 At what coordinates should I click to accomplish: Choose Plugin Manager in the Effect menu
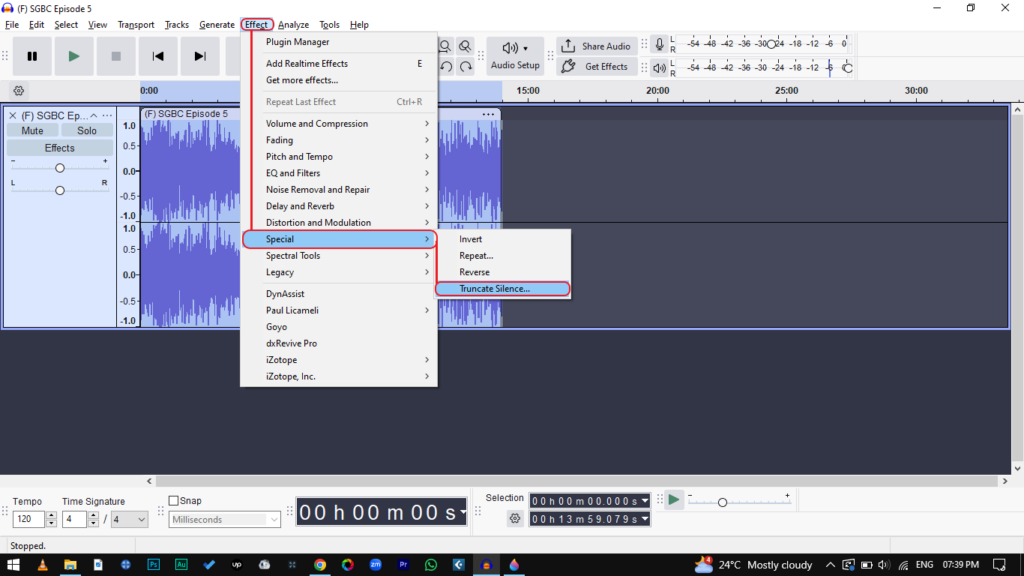(x=297, y=42)
